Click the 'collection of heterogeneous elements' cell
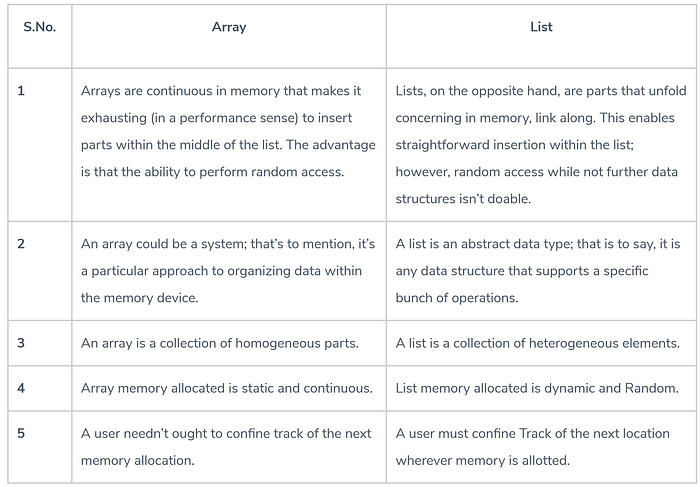Screen dimensions: 700x487 541,343
